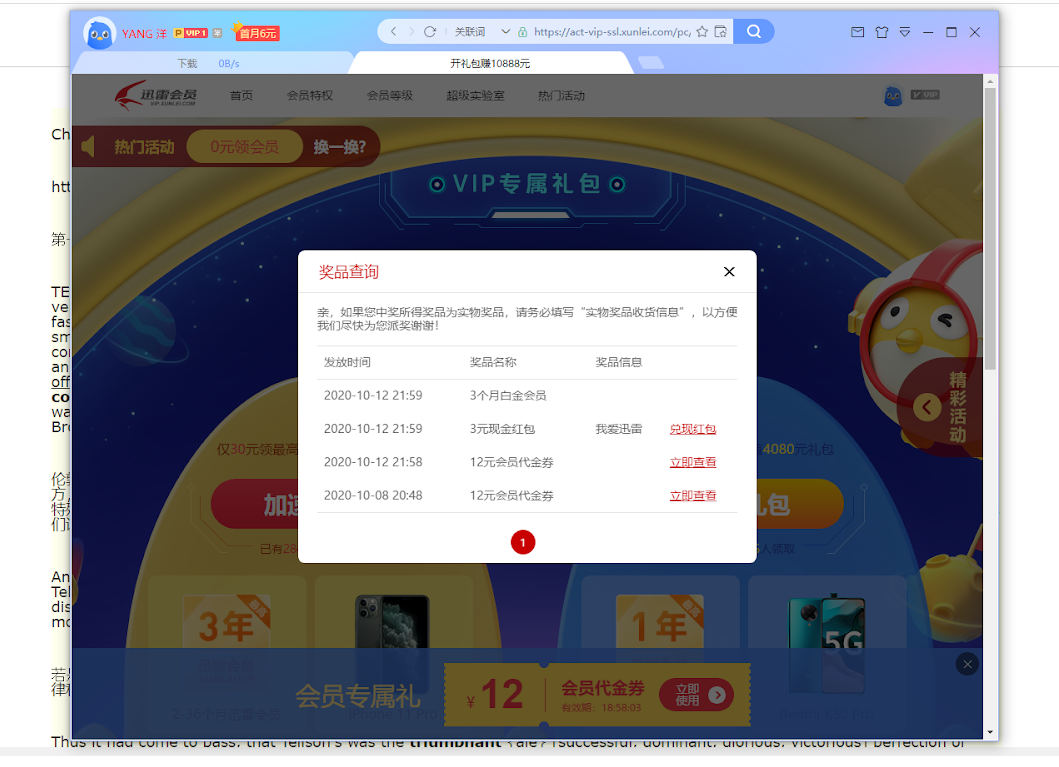Viewport: 1059px width, 767px height.
Task: Click the 迅雷会员 logo
Action: pyautogui.click(x=156, y=95)
